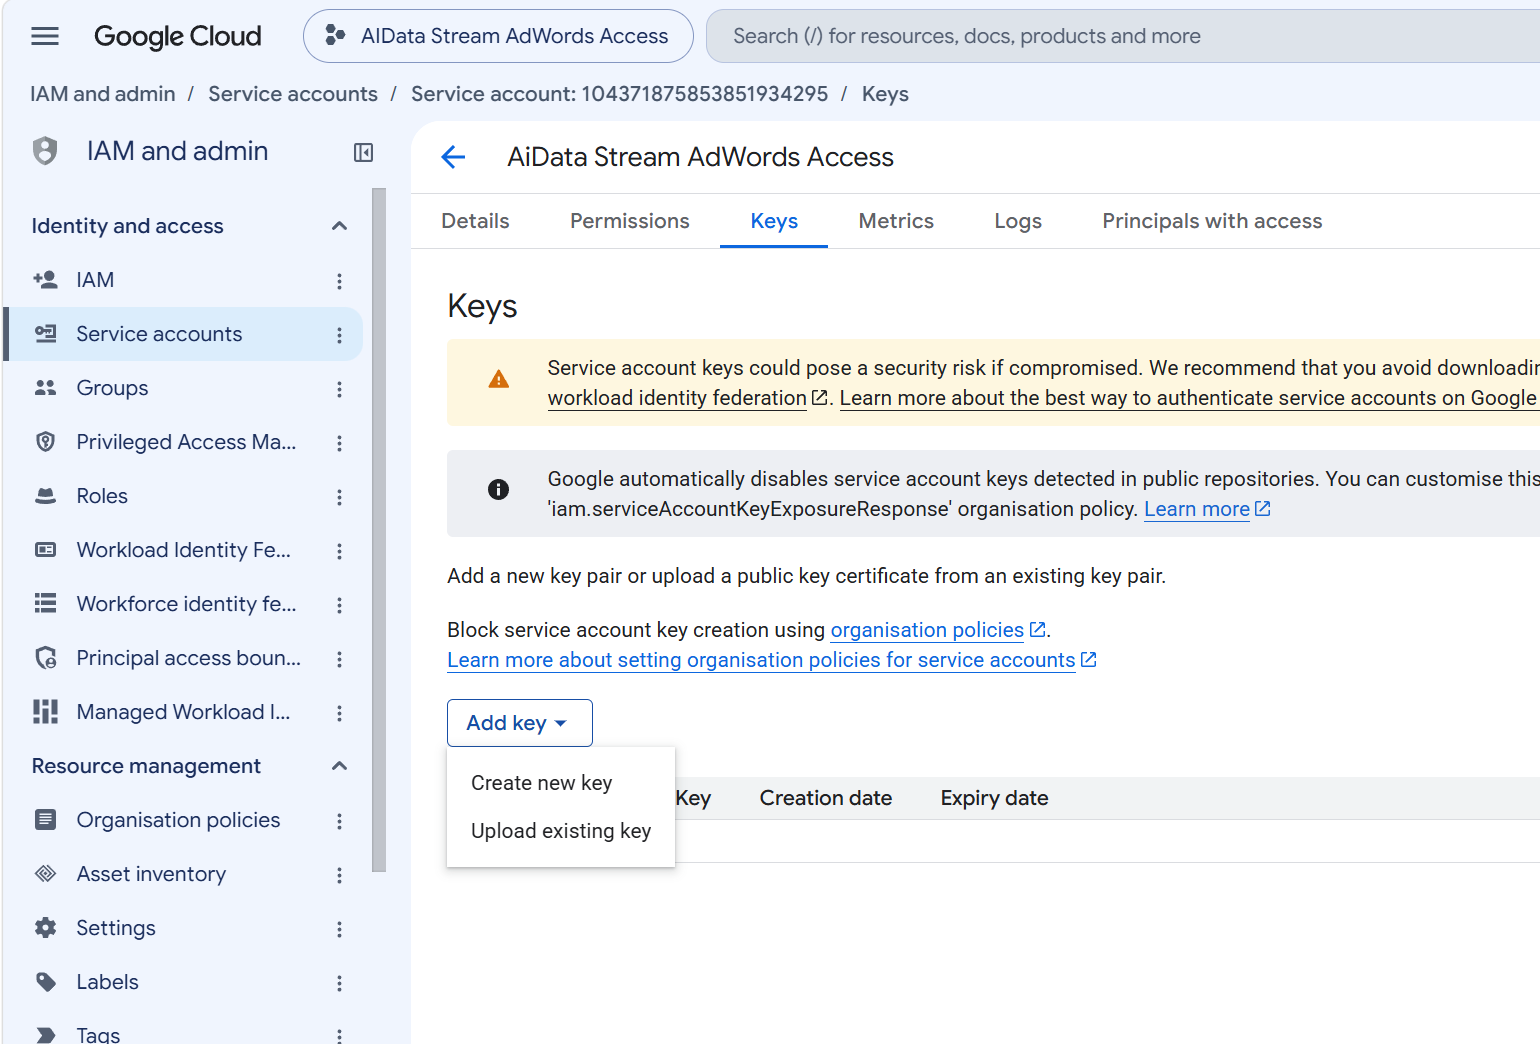Screen dimensions: 1540x1044
Task: Select the Keys tab
Action: click(774, 221)
